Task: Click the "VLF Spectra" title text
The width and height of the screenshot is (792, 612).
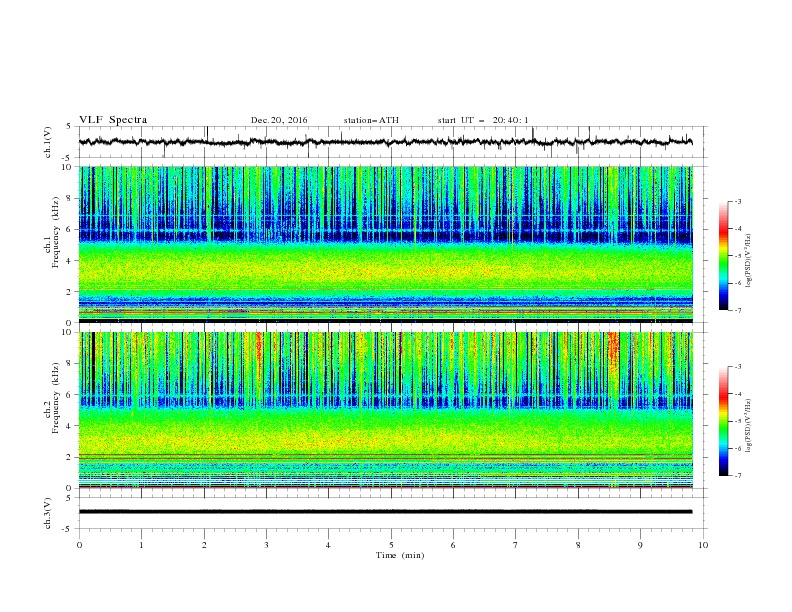Action: [x=113, y=120]
